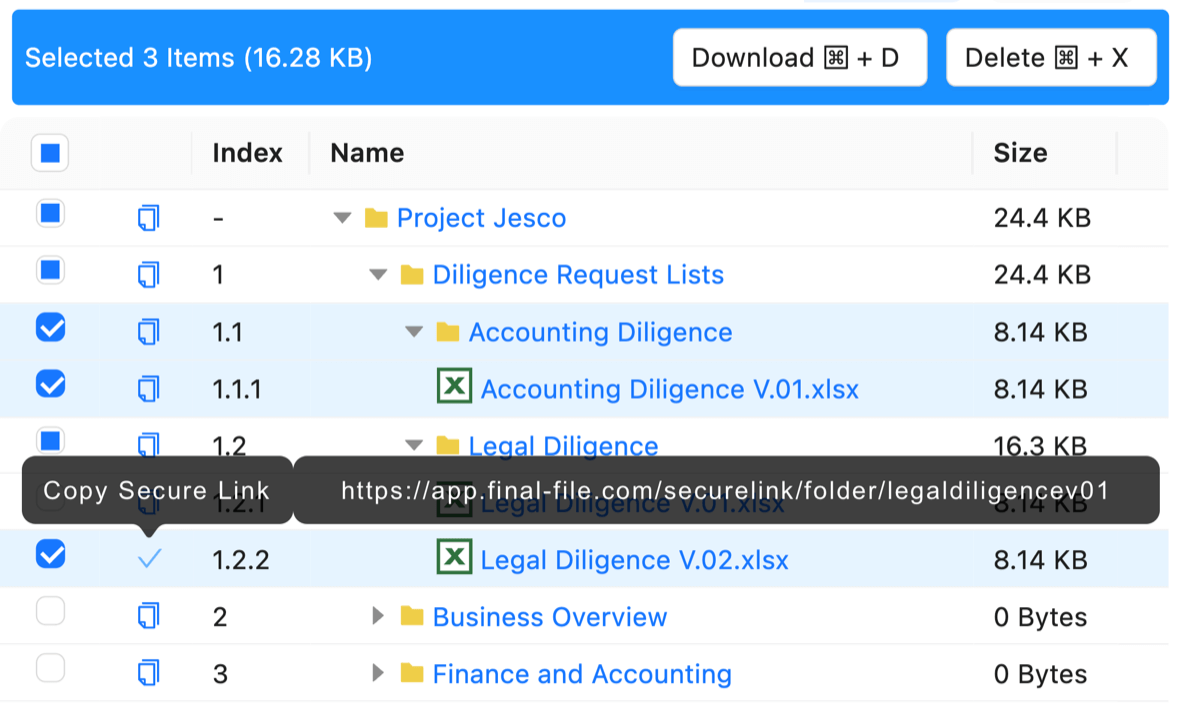Copy secure link for Diligence Request Lists
The height and width of the screenshot is (710, 1184).
(x=148, y=274)
